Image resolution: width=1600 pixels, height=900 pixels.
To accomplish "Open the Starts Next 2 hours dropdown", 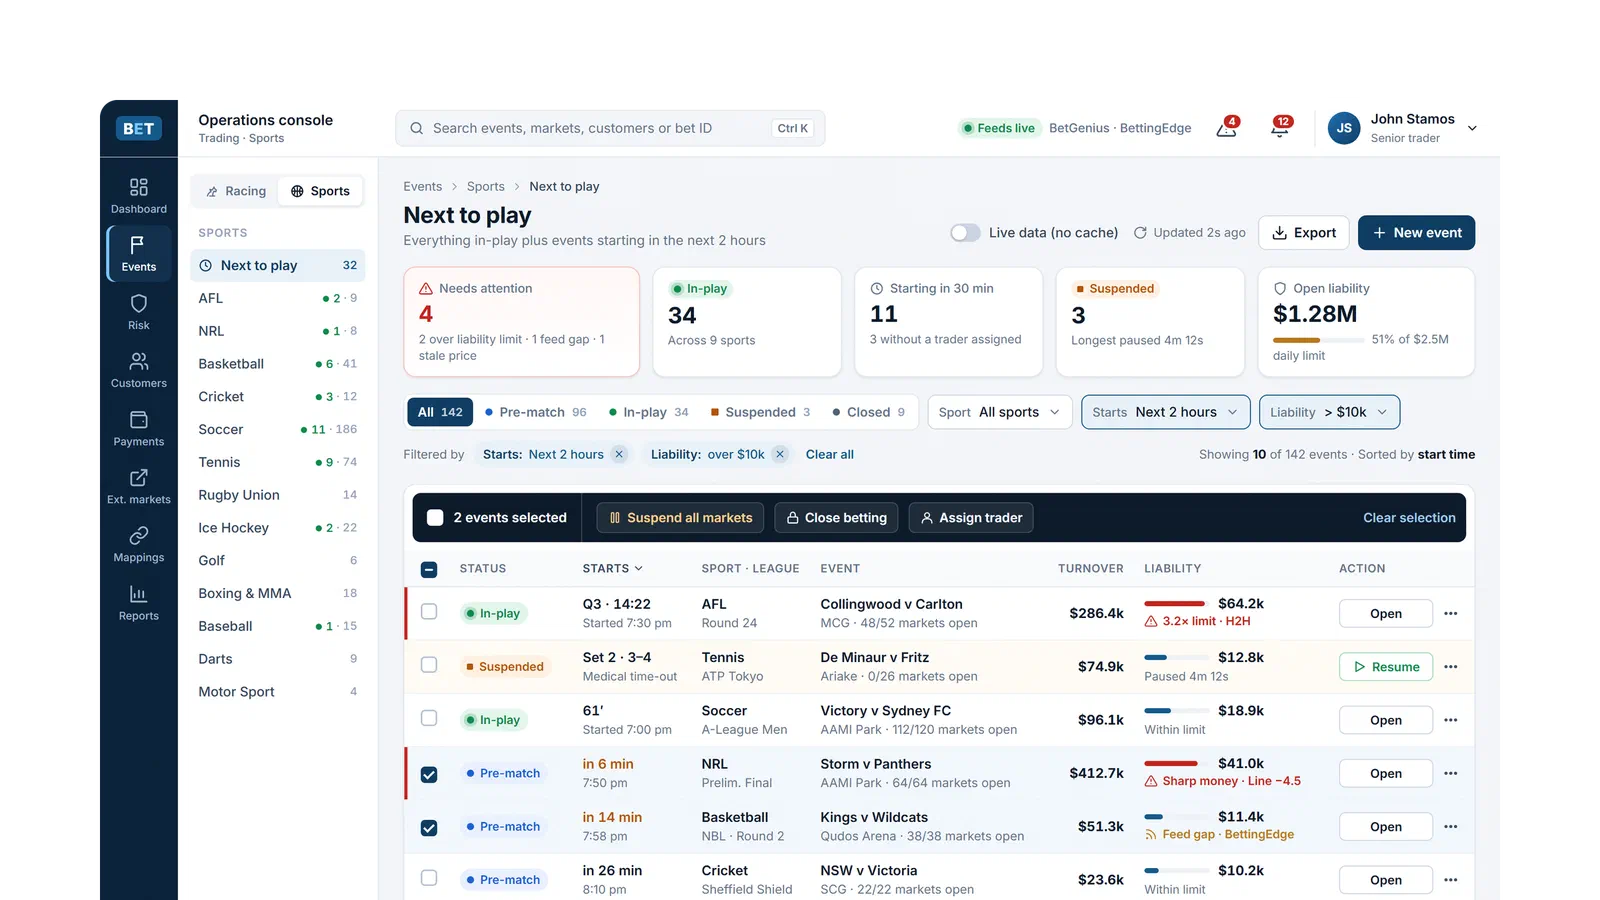I will [x=1165, y=412].
